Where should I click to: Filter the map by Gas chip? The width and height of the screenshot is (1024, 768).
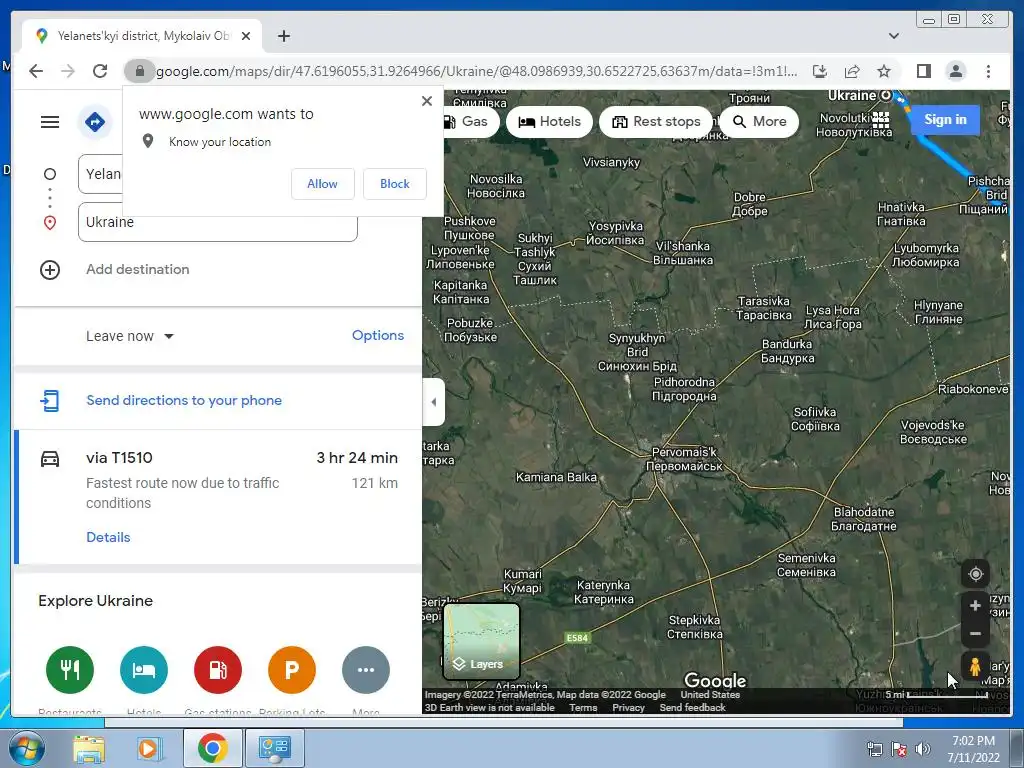click(x=470, y=121)
